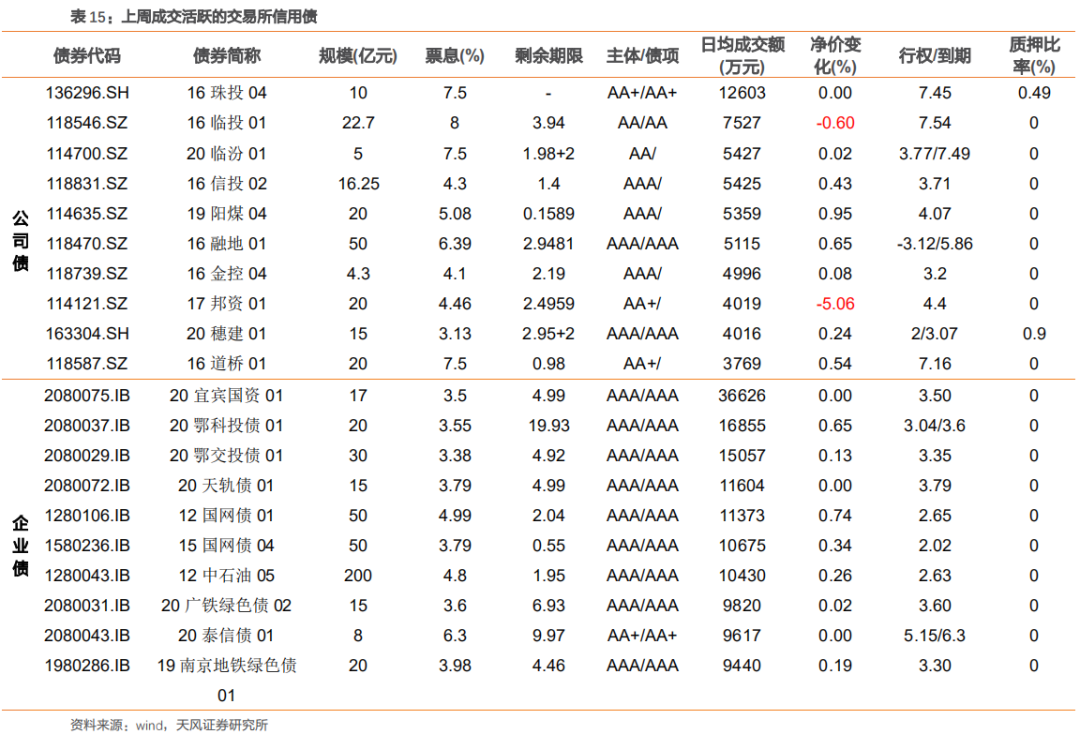The height and width of the screenshot is (749, 1080).
Task: Click the '公司债' row group label
Action: click(21, 240)
